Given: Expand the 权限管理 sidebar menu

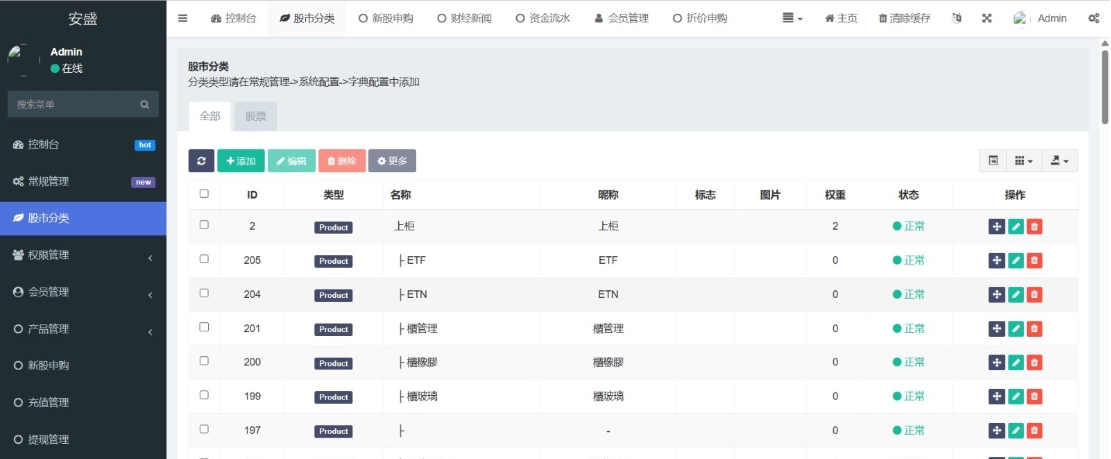Looking at the screenshot, I should [x=83, y=255].
